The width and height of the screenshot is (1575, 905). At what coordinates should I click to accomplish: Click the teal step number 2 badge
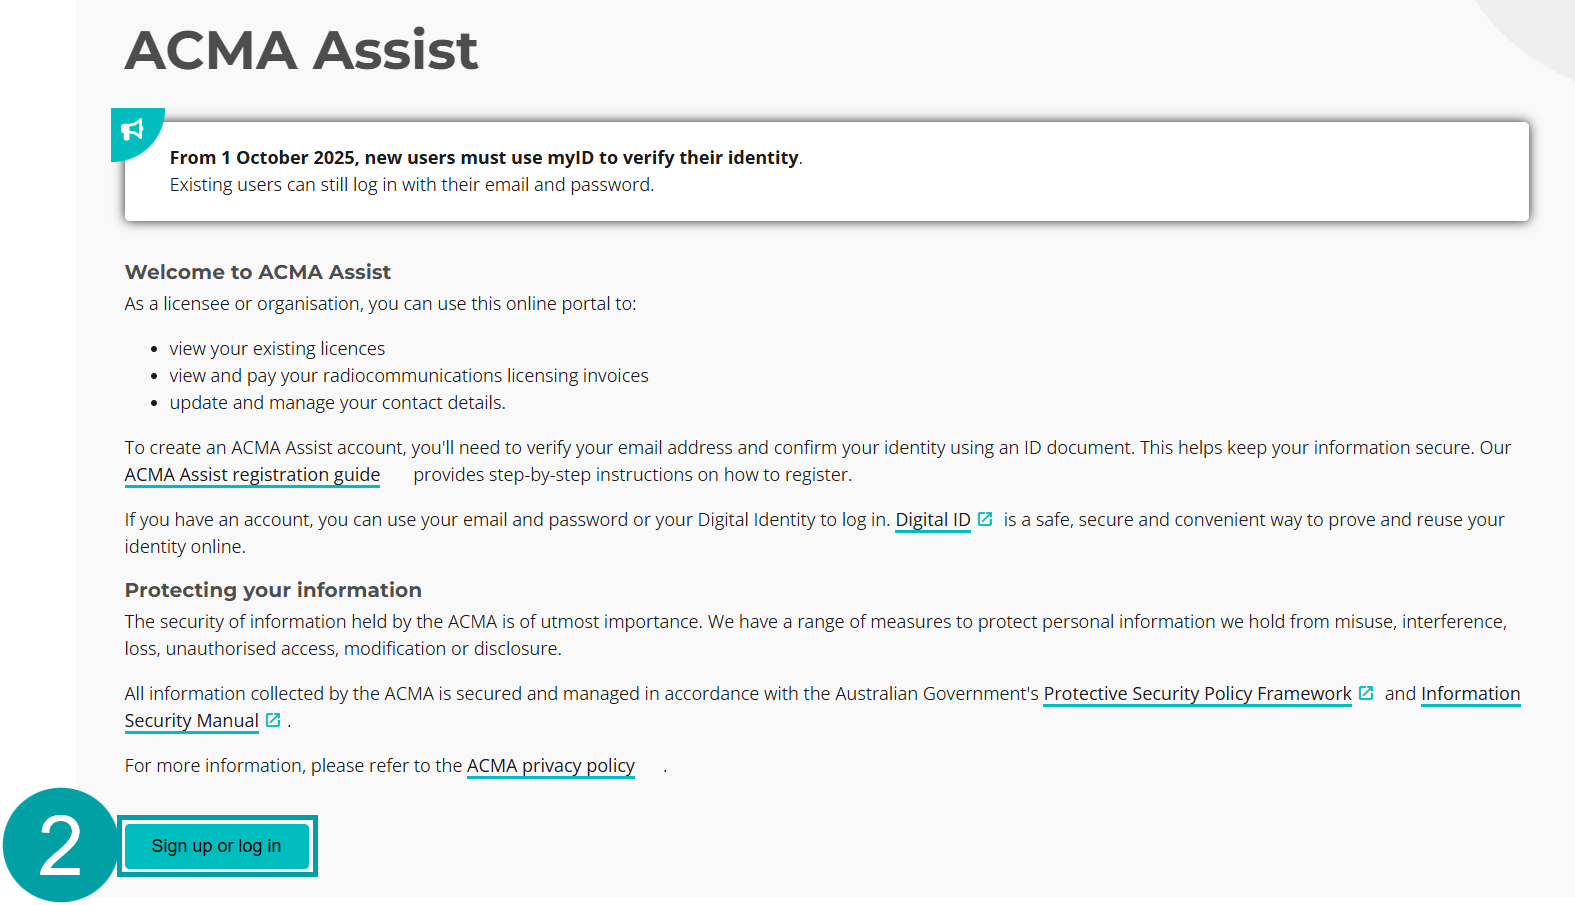click(x=58, y=846)
